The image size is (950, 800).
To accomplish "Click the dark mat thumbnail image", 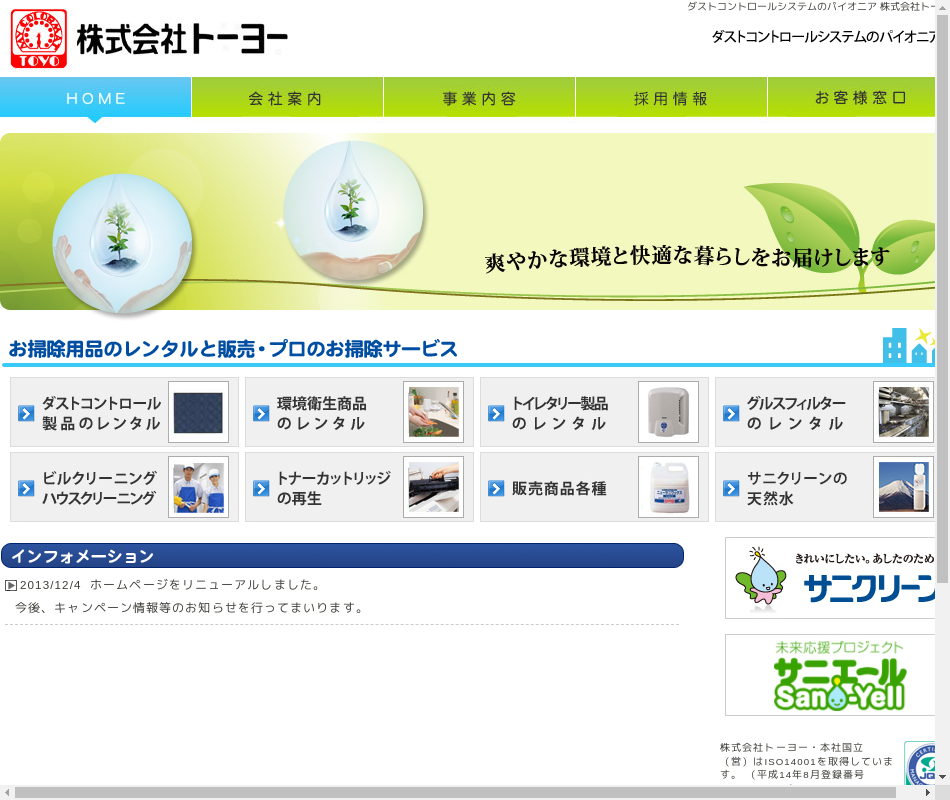I will coord(198,412).
